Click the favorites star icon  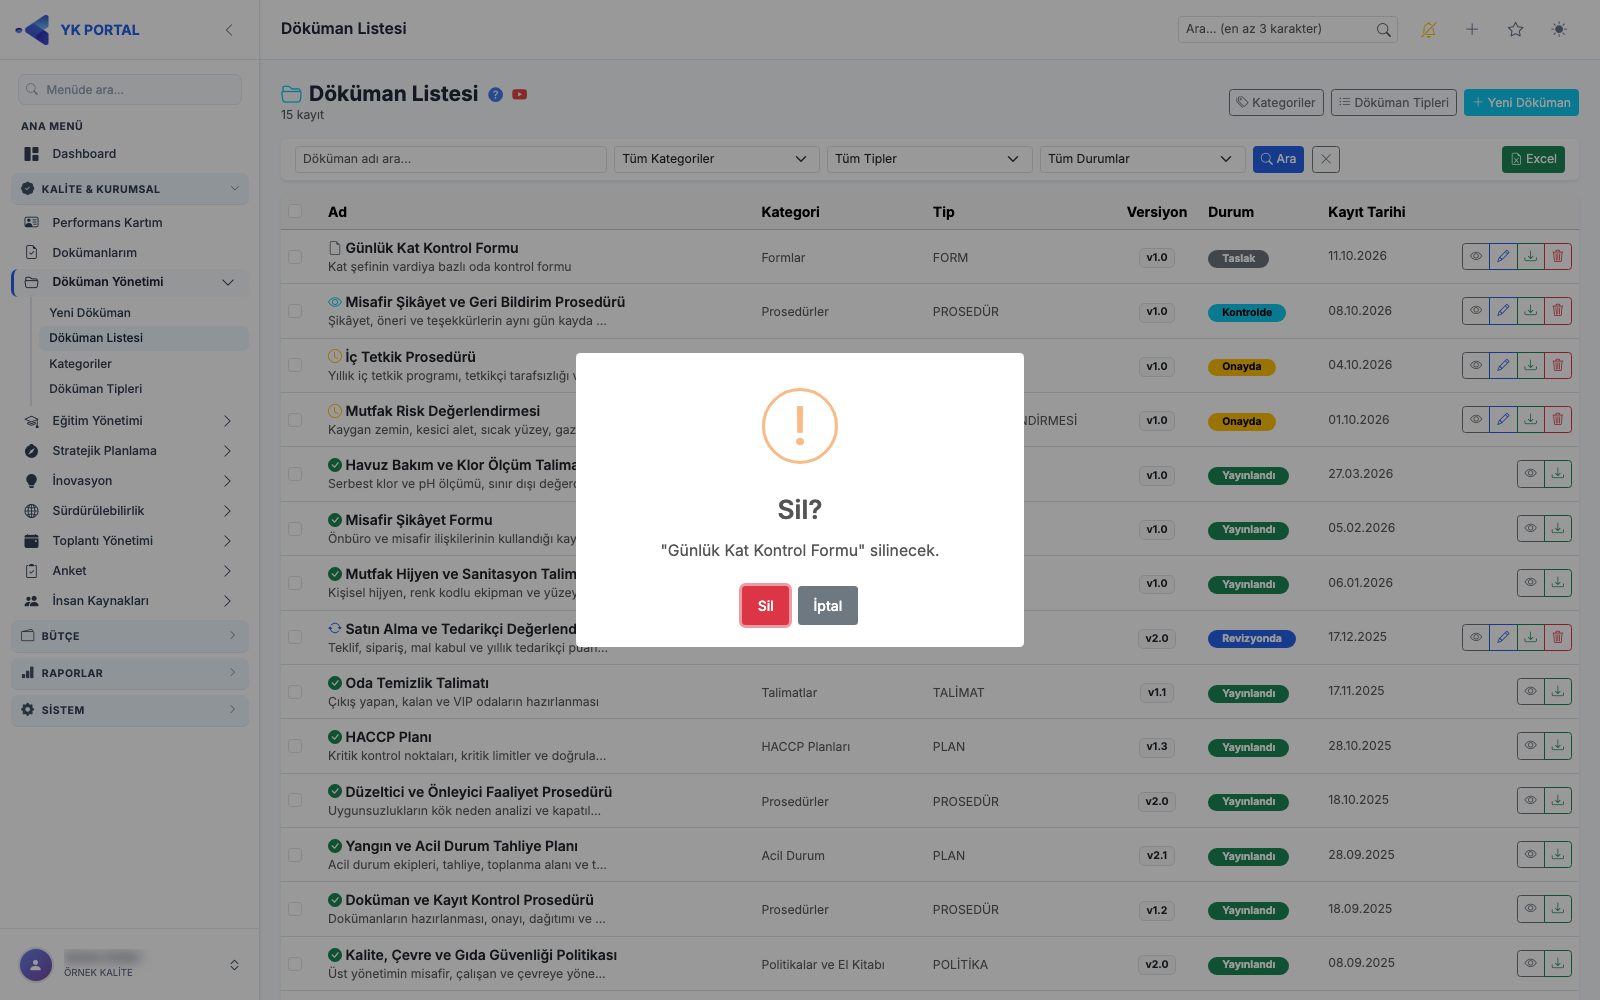[x=1515, y=30]
